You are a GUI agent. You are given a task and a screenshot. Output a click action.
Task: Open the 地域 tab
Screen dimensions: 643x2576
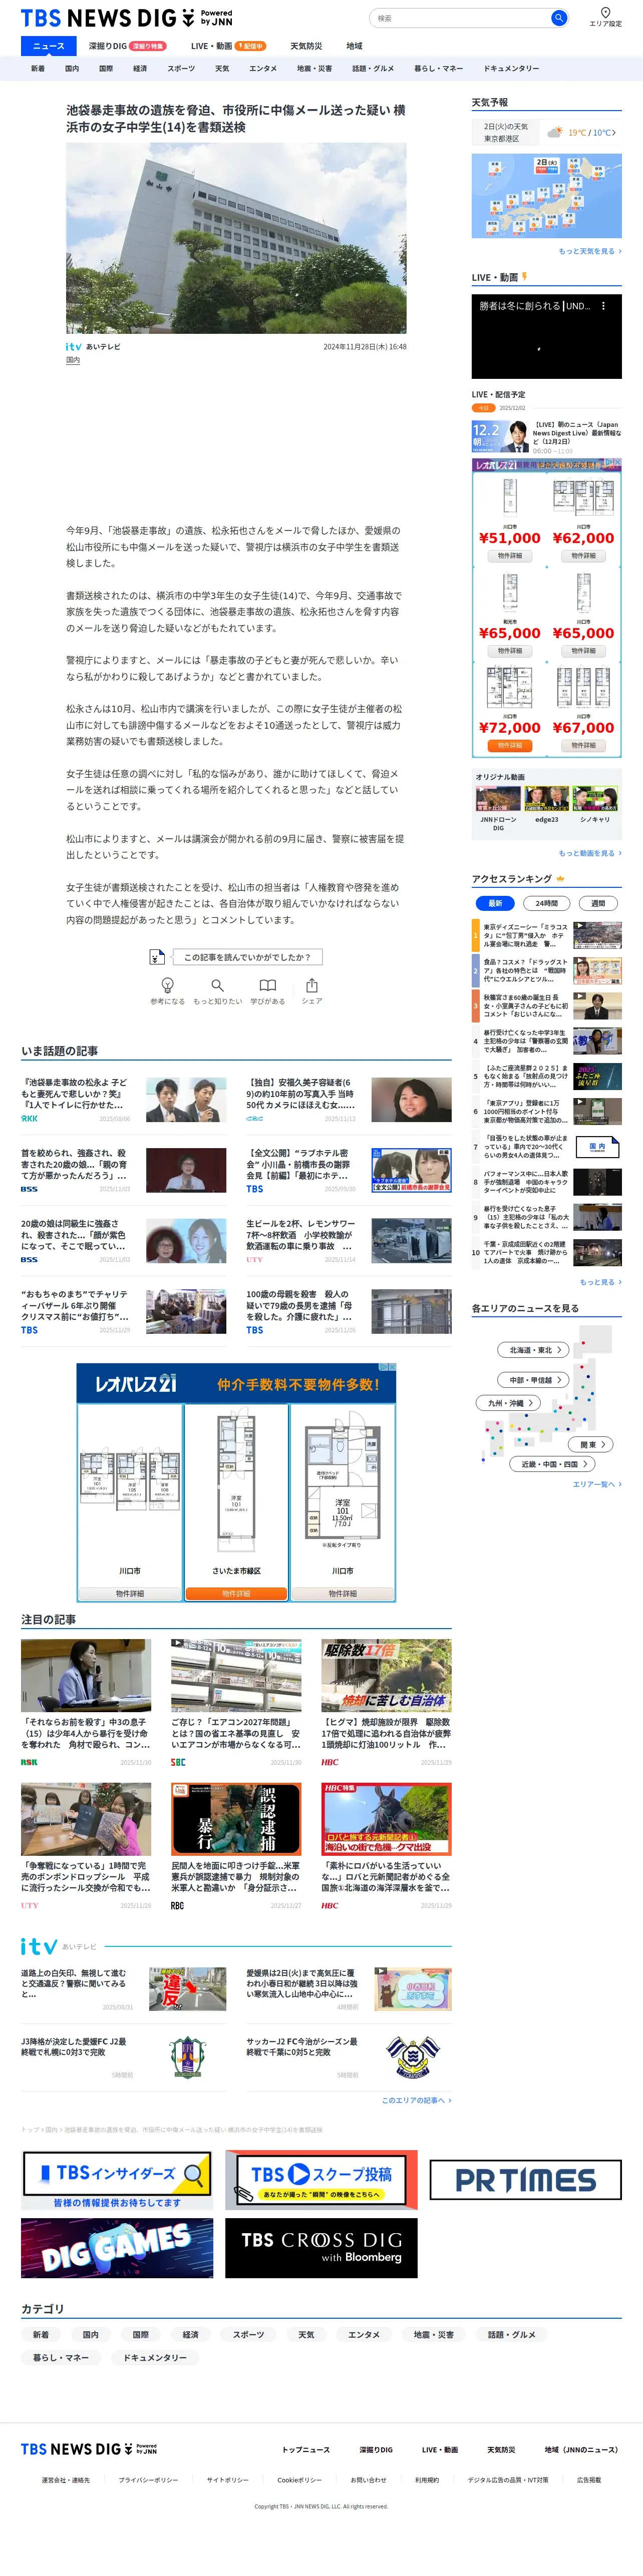click(354, 46)
